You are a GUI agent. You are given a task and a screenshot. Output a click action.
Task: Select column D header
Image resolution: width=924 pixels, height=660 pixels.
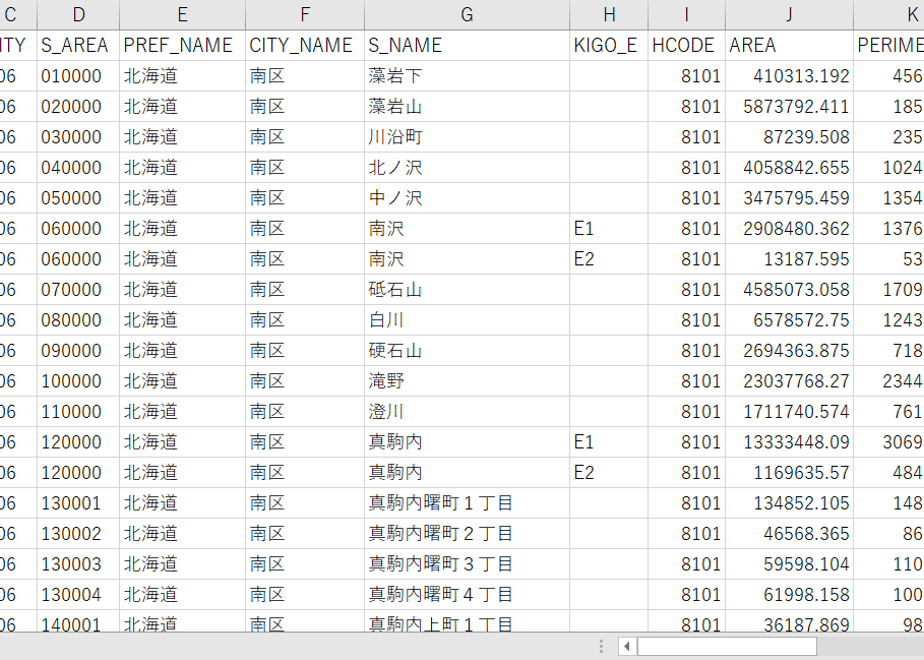[x=78, y=15]
